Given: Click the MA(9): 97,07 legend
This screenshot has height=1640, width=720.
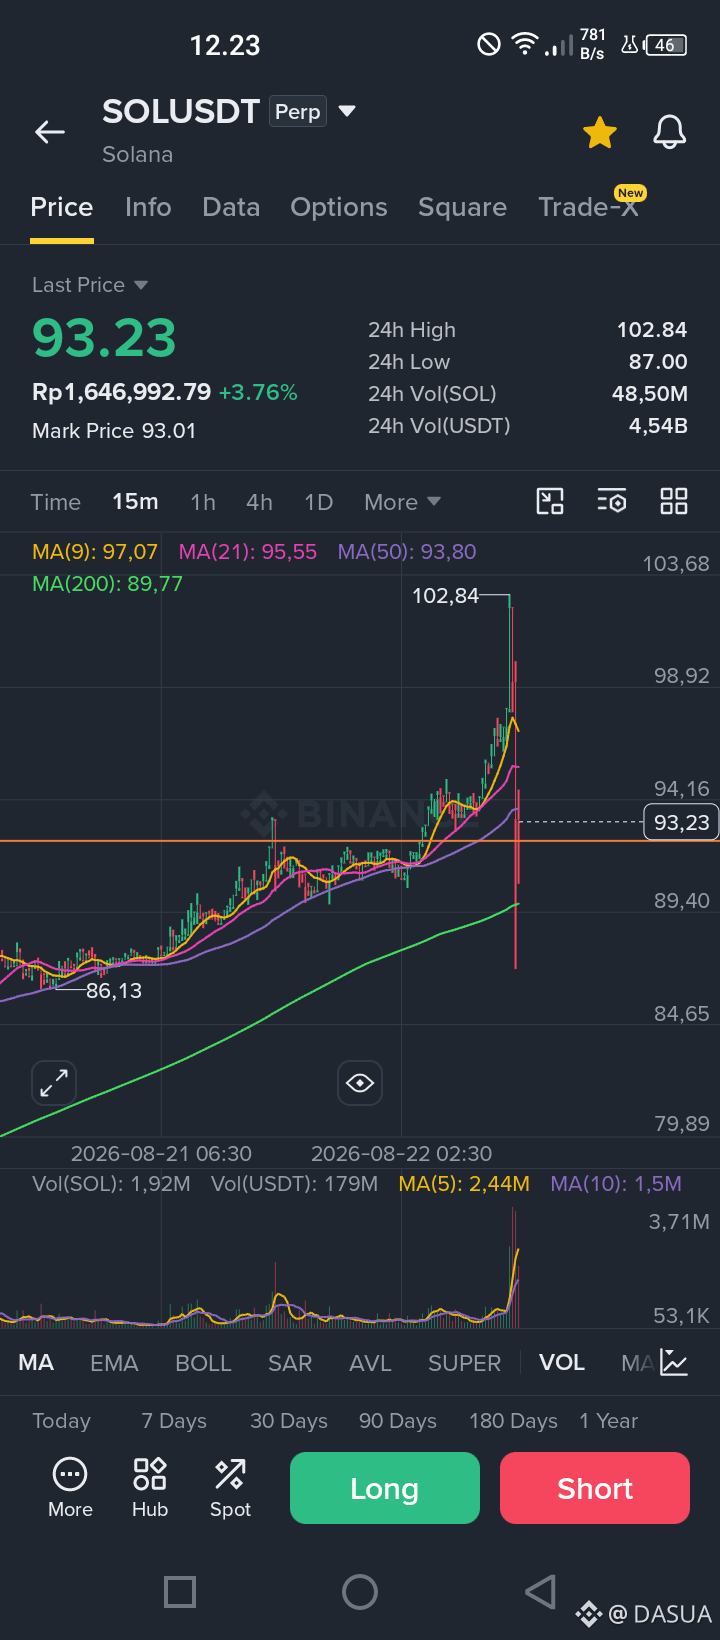Looking at the screenshot, I should click(x=95, y=552).
